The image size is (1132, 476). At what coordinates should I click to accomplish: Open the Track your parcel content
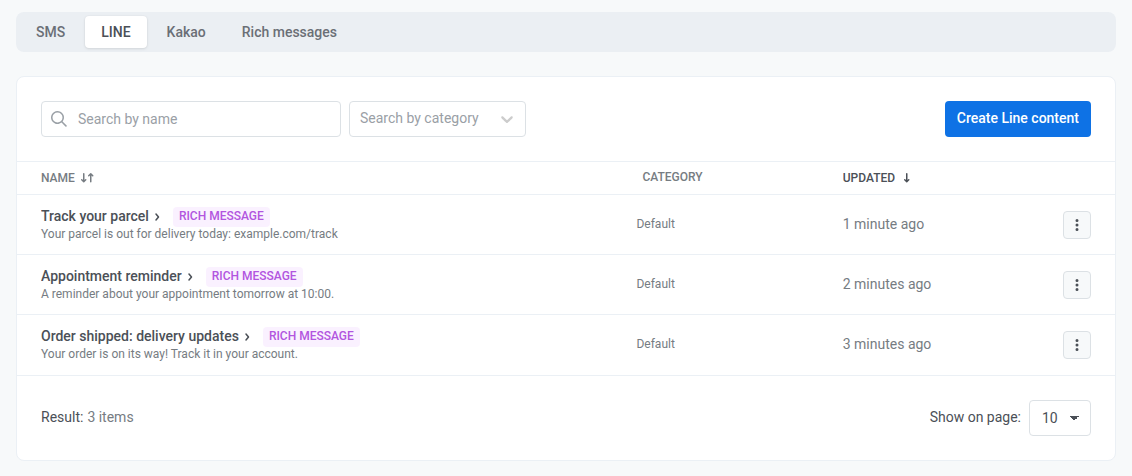pyautogui.click(x=95, y=216)
